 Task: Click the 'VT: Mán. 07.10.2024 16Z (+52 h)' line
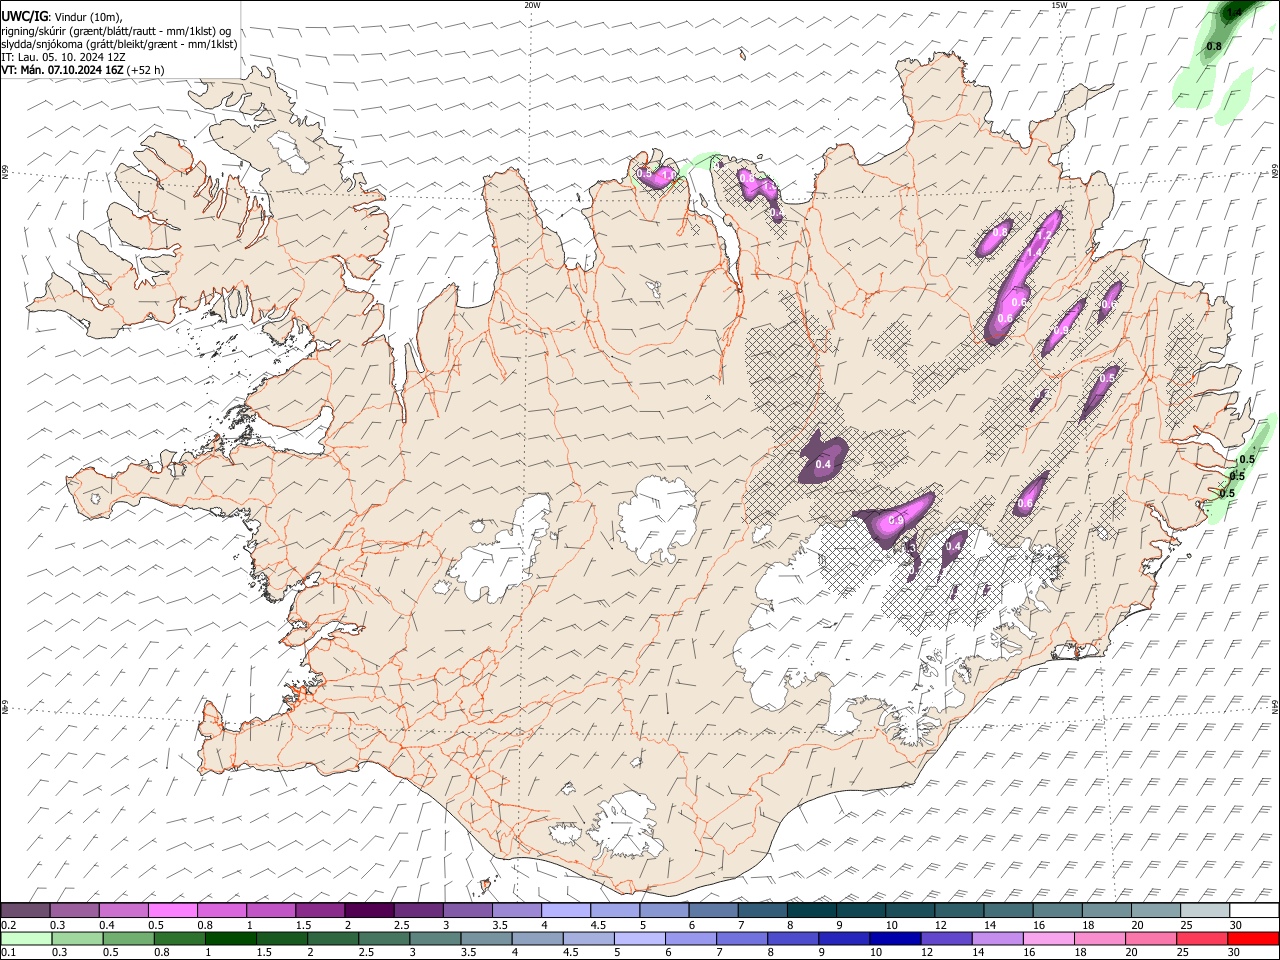tap(84, 70)
